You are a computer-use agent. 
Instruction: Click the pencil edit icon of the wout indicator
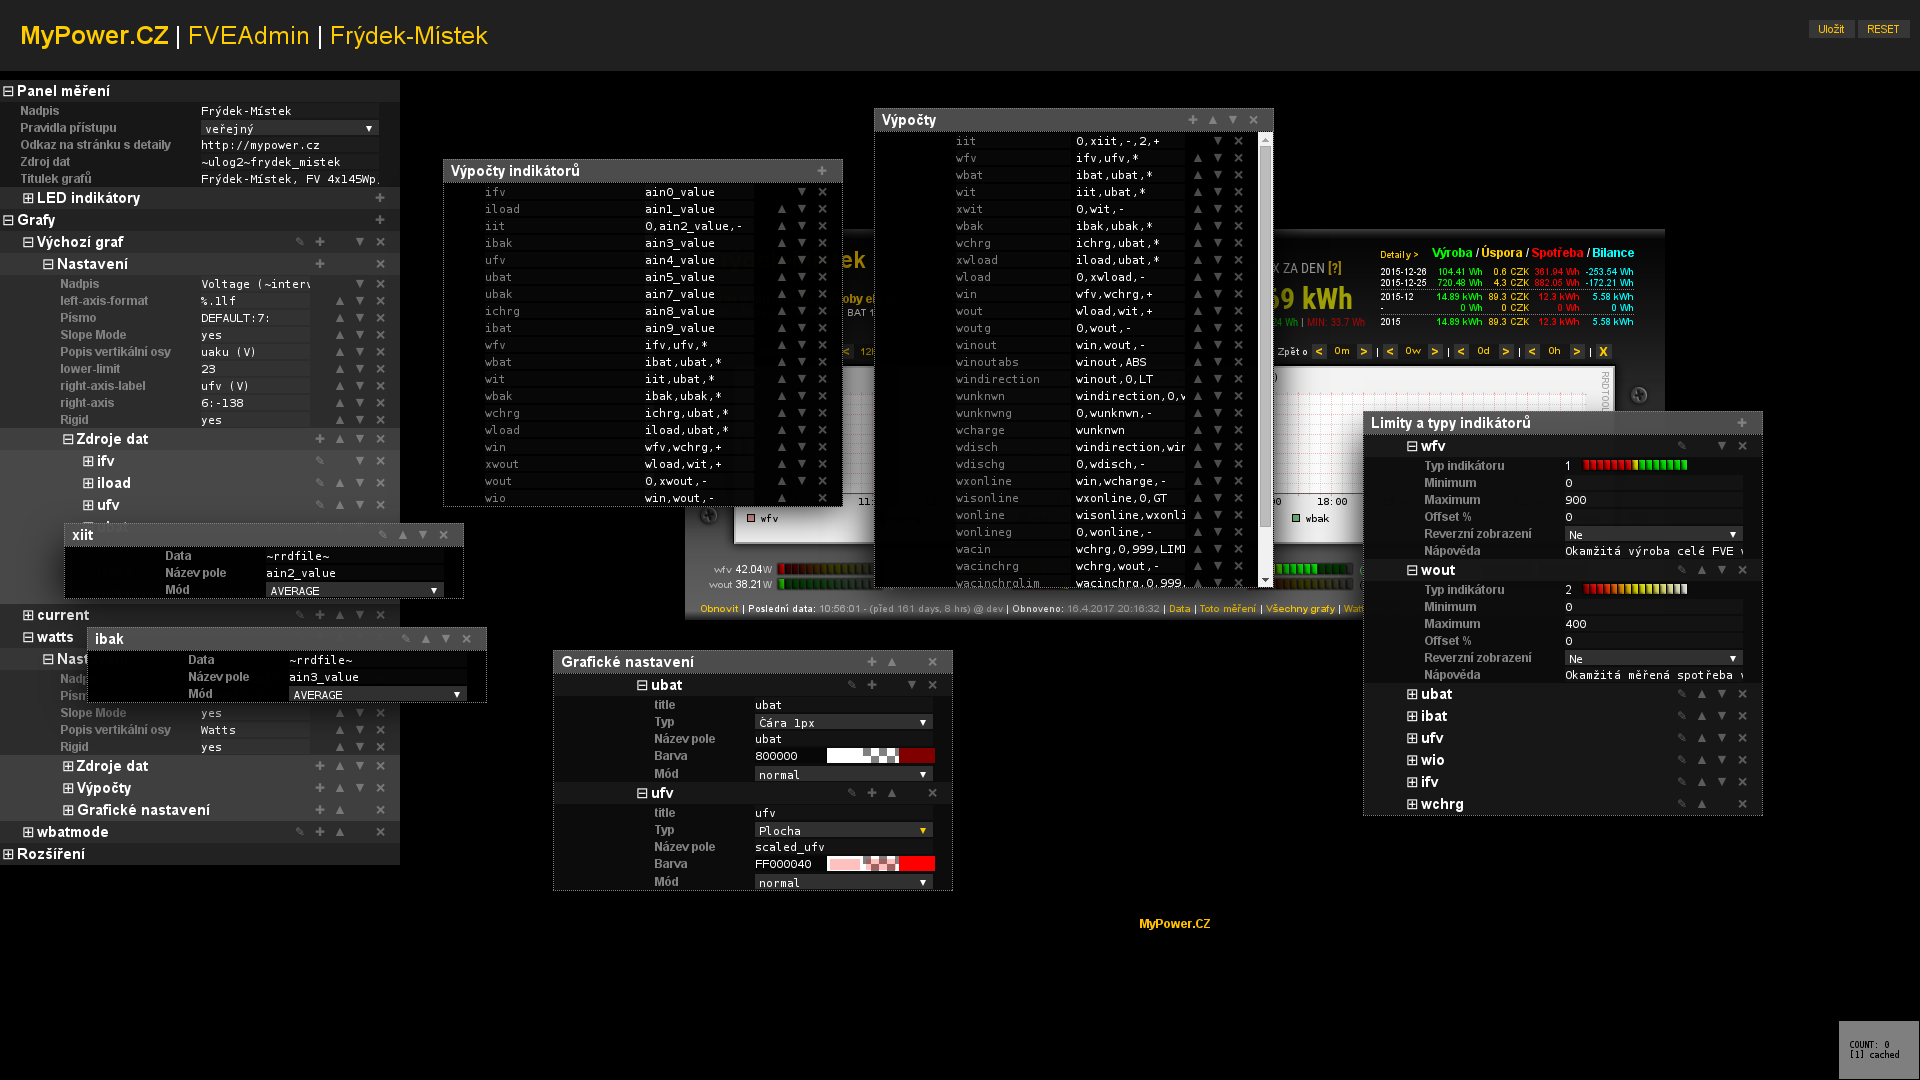pos(1681,570)
